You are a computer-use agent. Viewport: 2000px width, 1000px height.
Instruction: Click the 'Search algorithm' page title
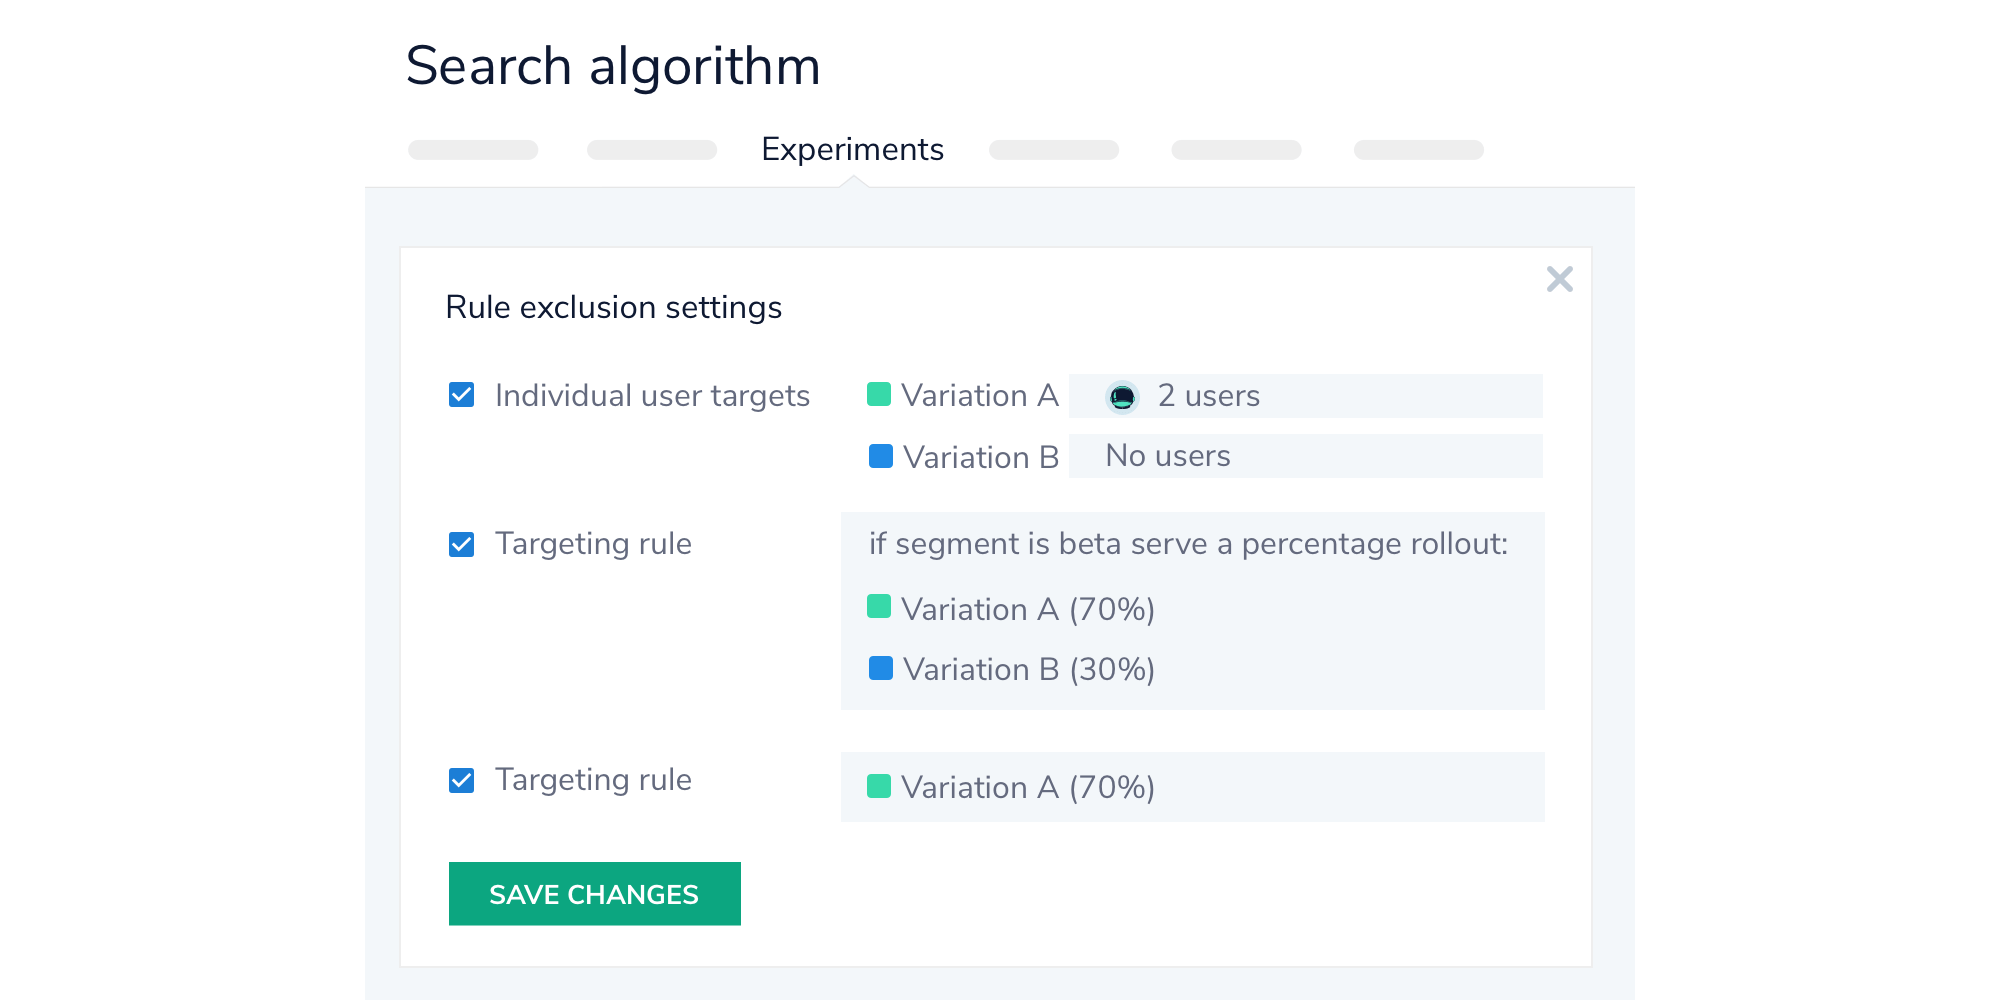coord(613,67)
